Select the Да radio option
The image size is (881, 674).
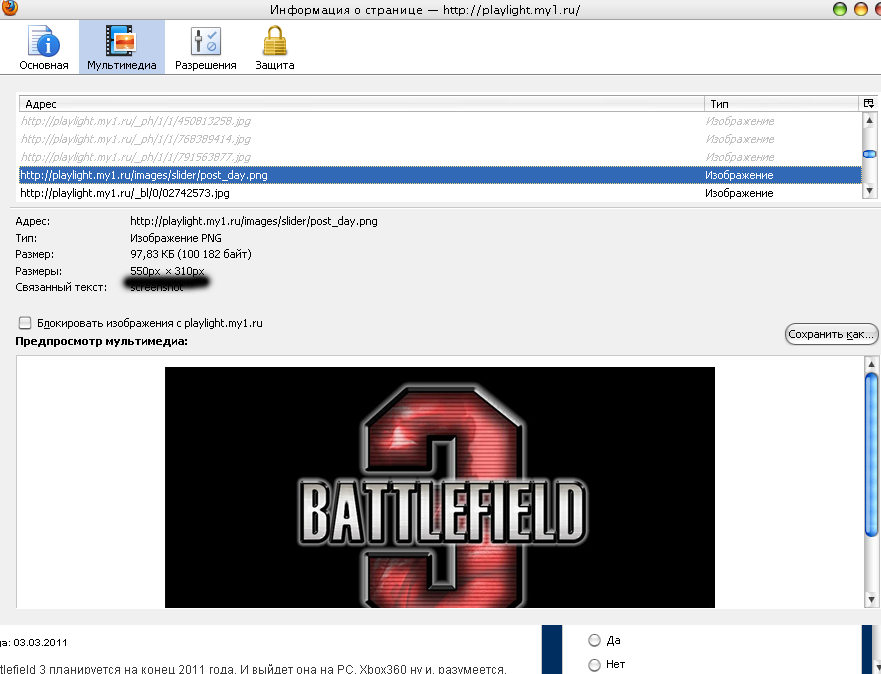tap(594, 640)
